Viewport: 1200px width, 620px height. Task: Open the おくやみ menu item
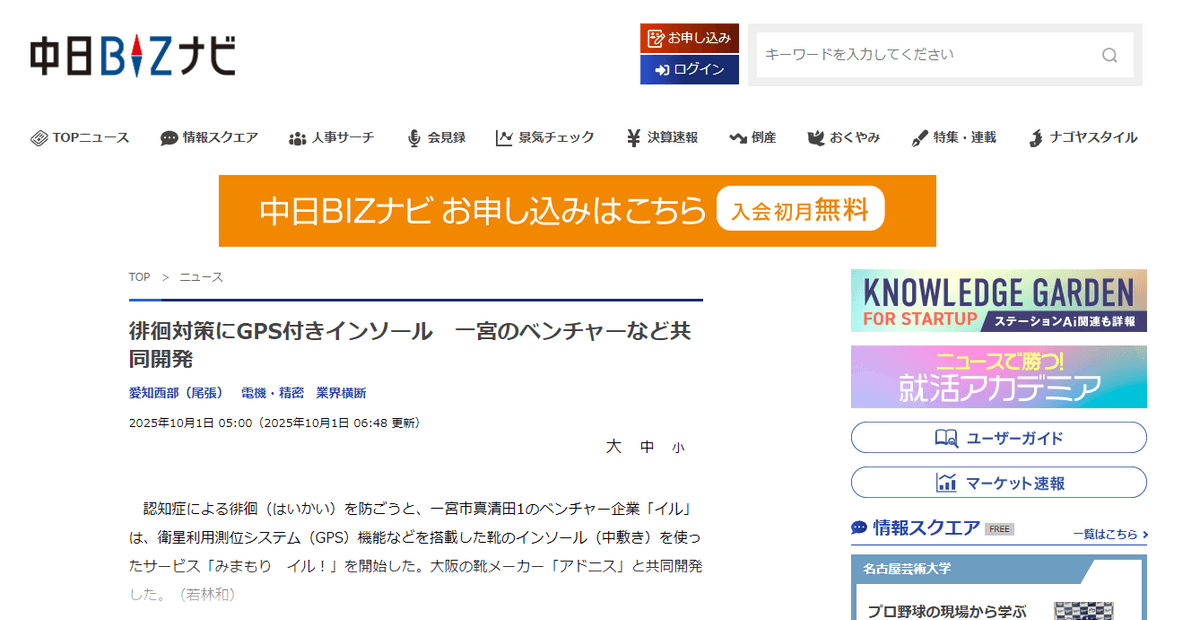coord(843,138)
